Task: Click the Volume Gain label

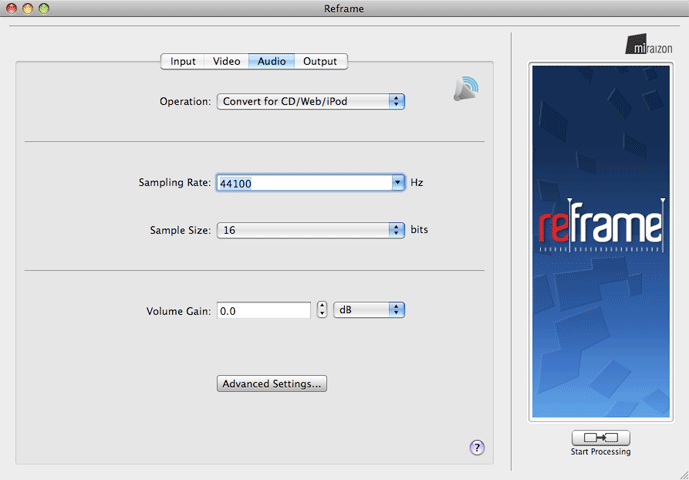Action: click(178, 311)
